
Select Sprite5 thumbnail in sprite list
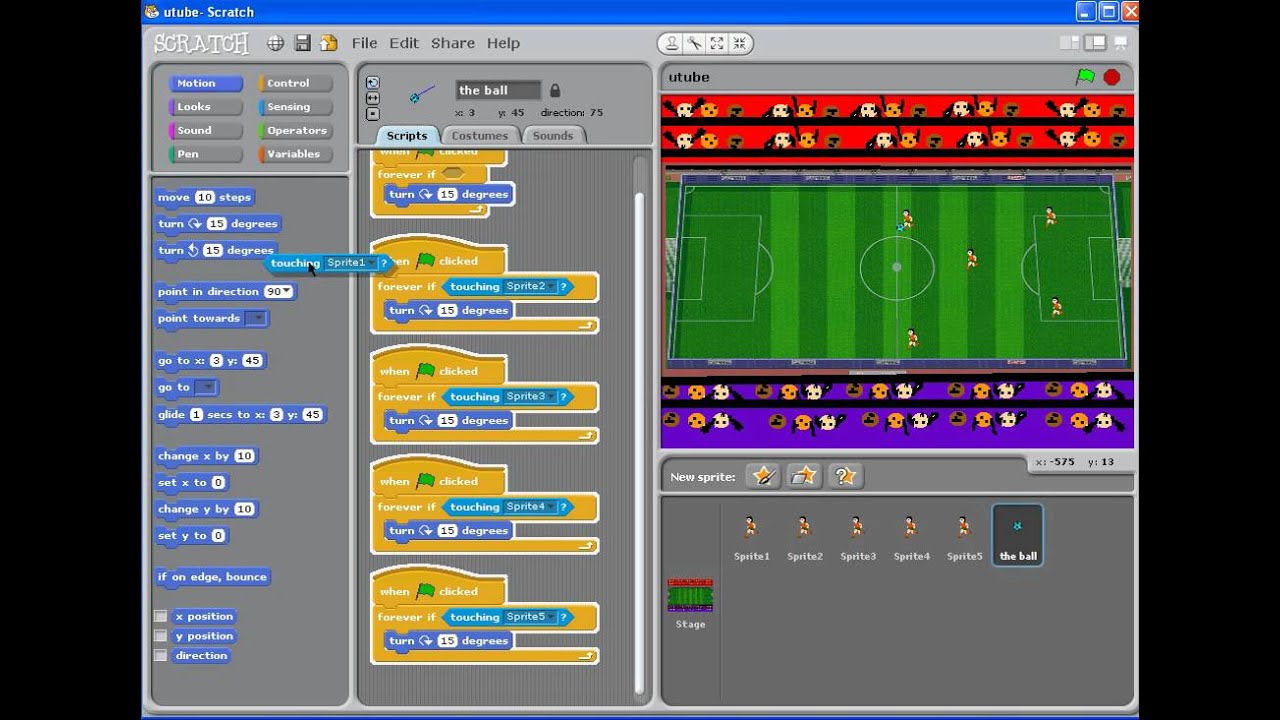pos(964,536)
